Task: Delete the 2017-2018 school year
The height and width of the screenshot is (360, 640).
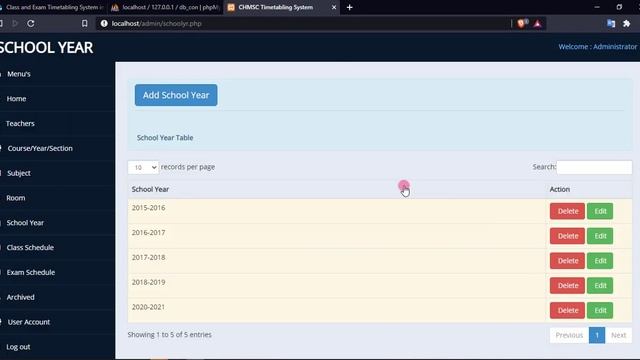Action: 567,261
